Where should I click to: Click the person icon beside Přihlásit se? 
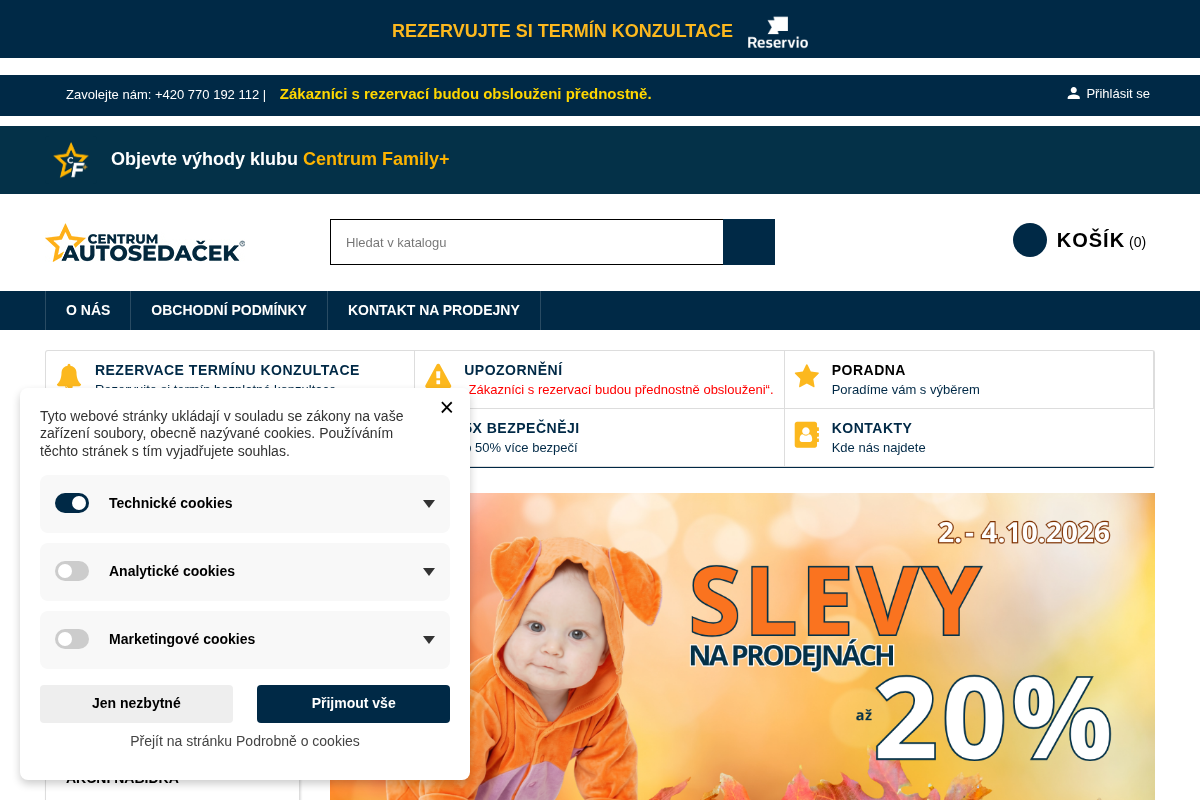1074,93
